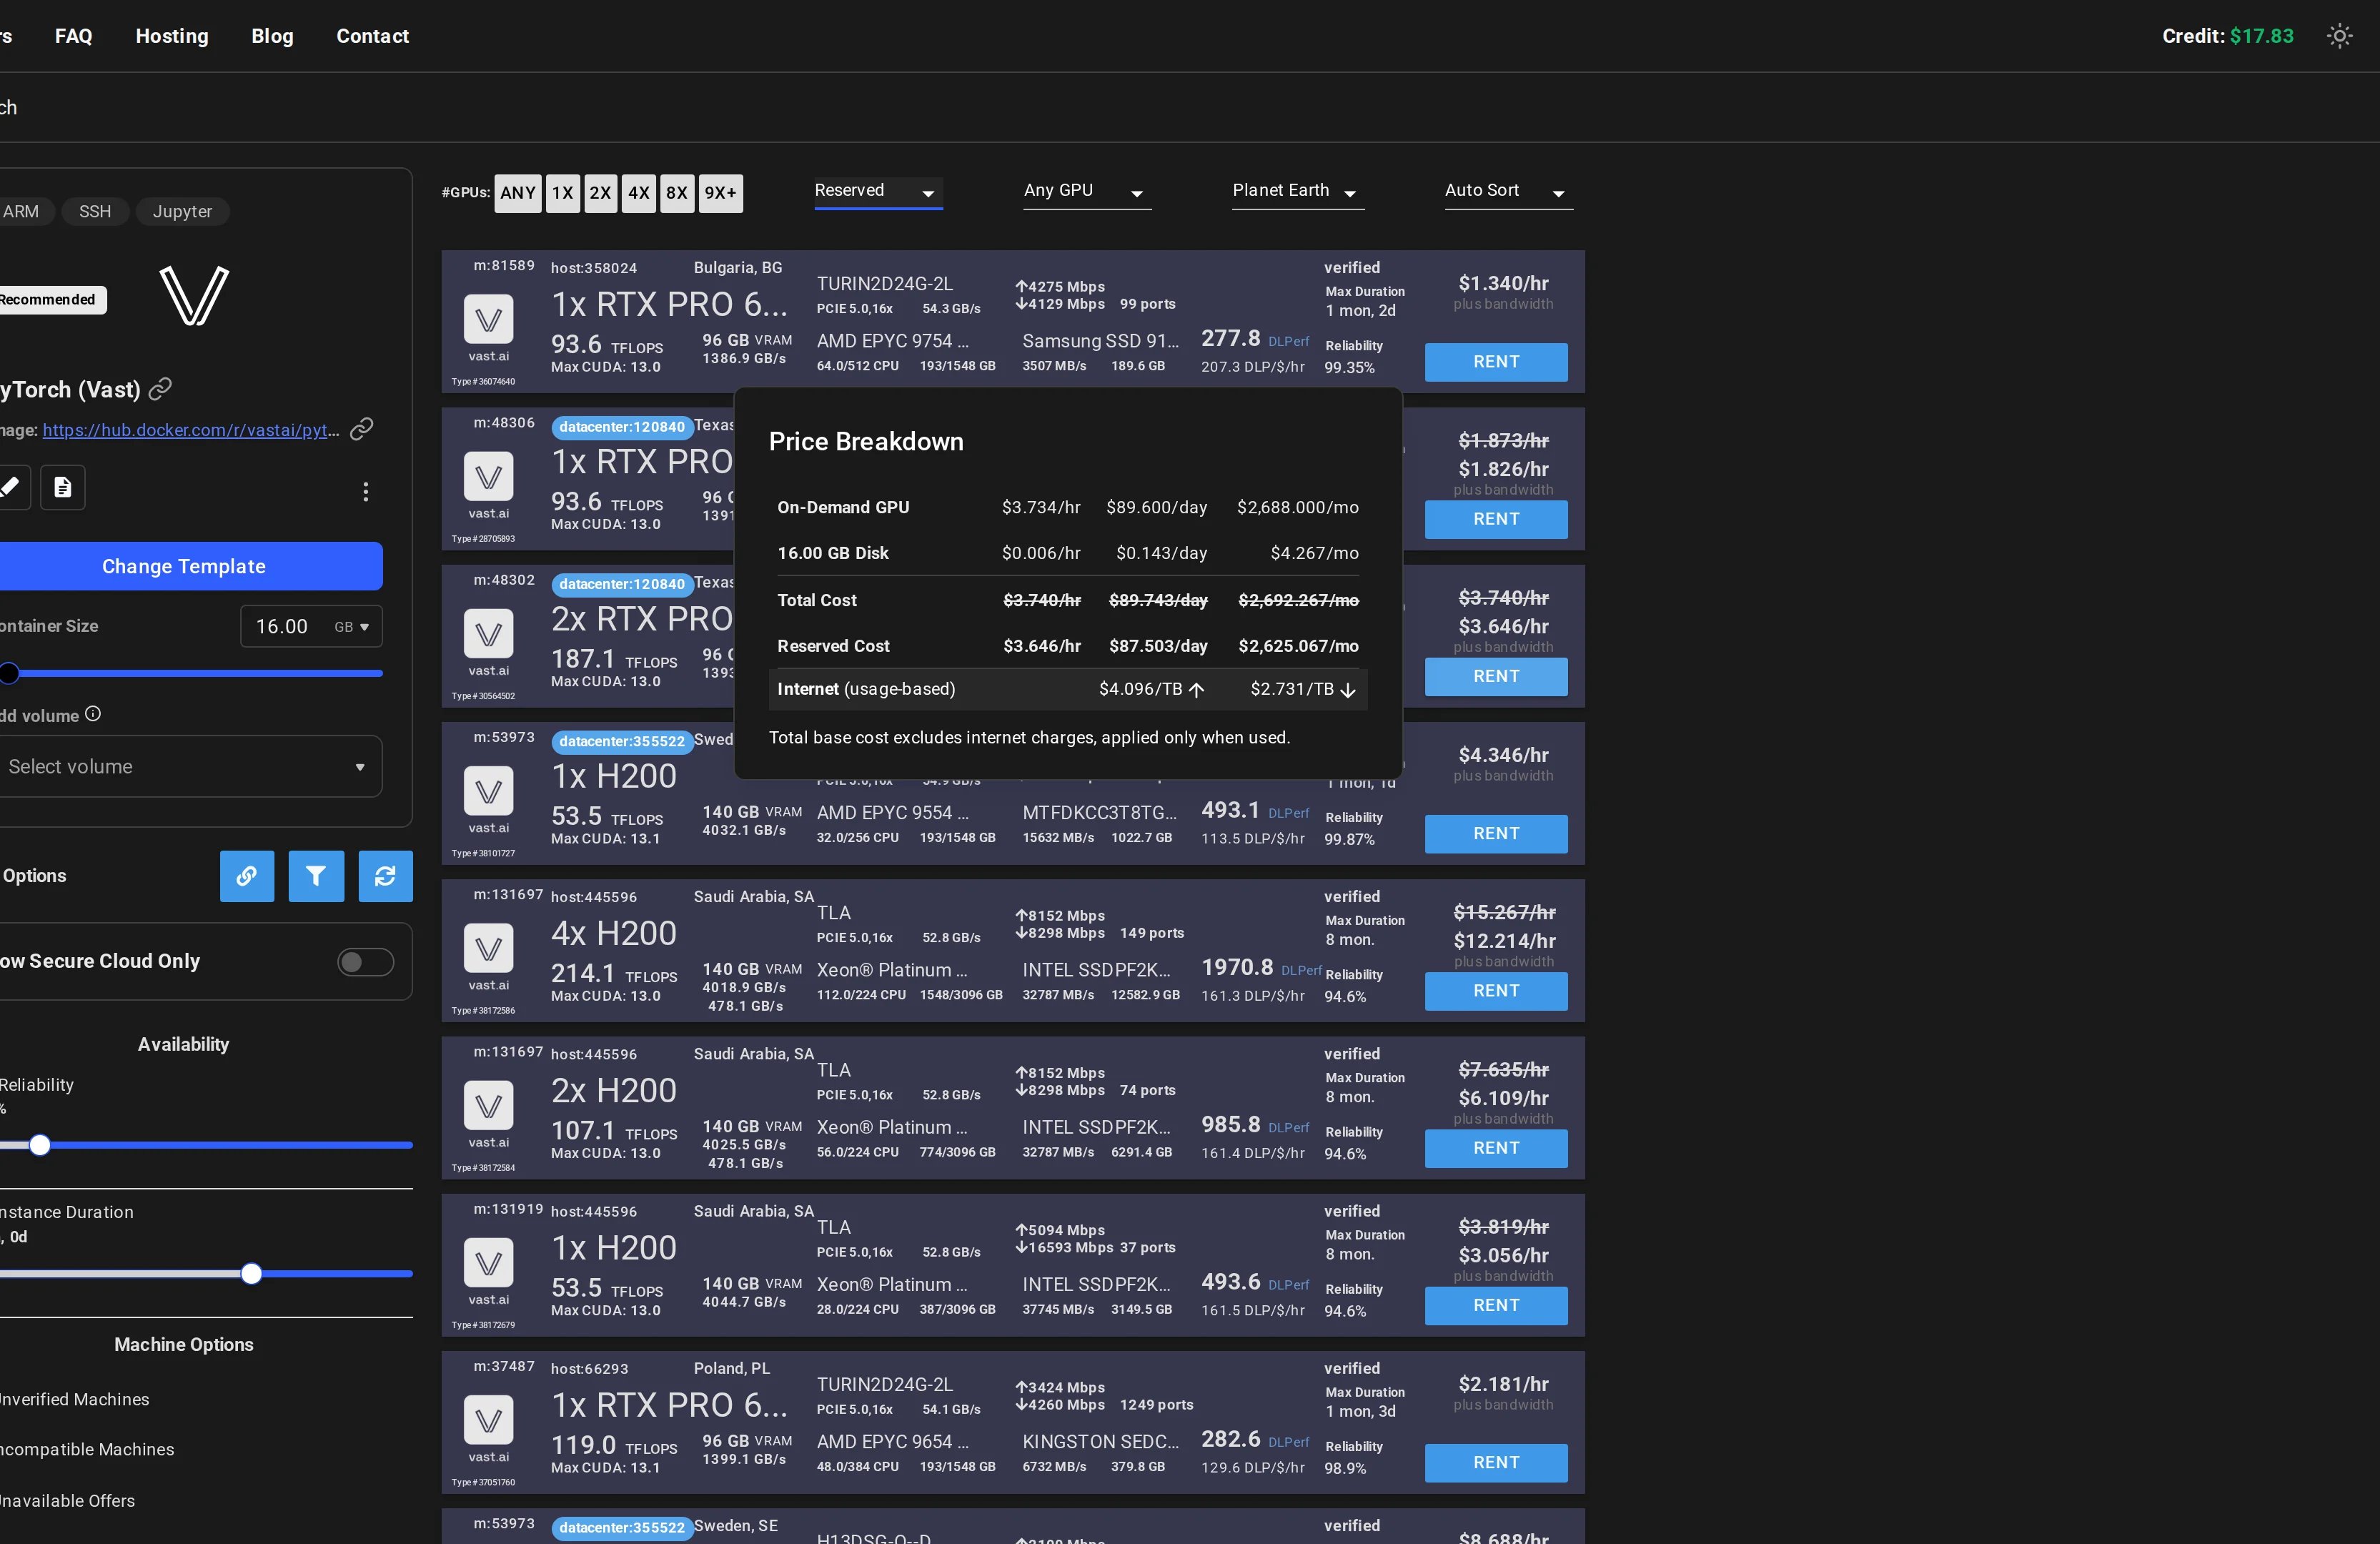2380x1544 pixels.
Task: Click the blue refresh offers button
Action: (x=385, y=876)
